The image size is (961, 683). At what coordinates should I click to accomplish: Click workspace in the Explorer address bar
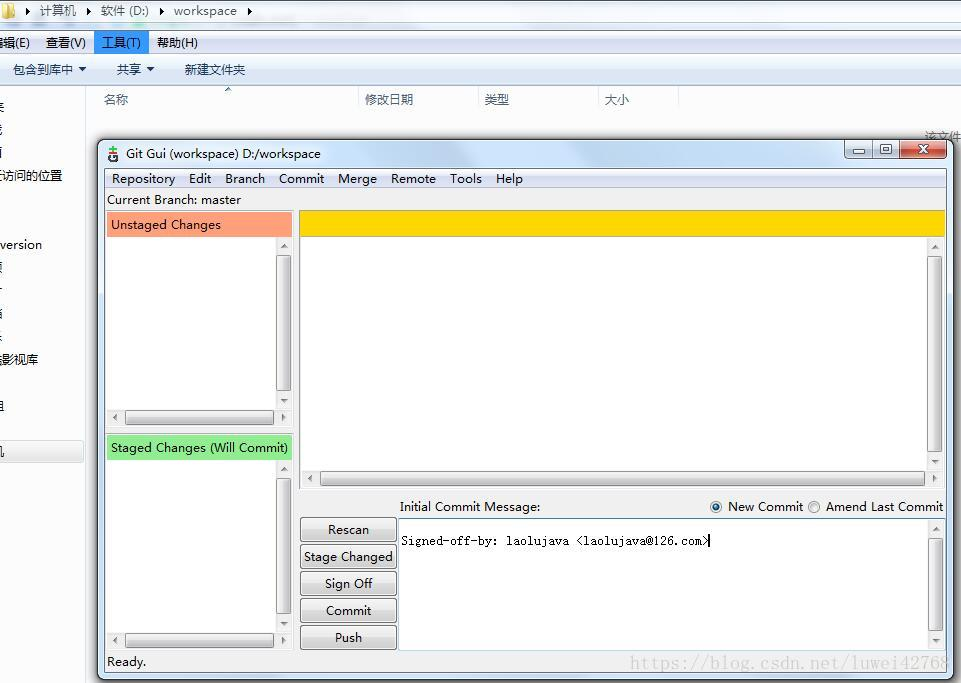pyautogui.click(x=205, y=11)
